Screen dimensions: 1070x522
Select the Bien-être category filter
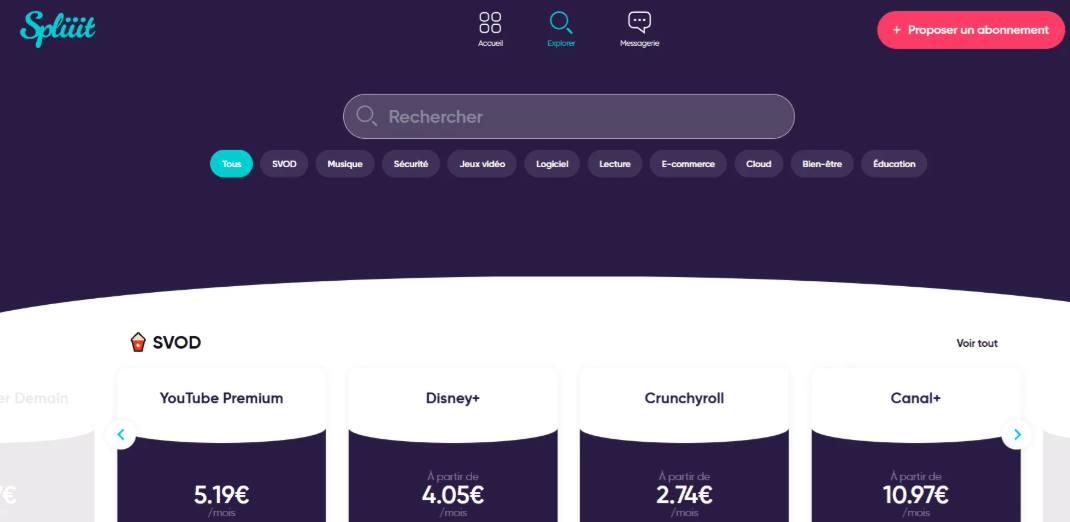[x=822, y=164]
